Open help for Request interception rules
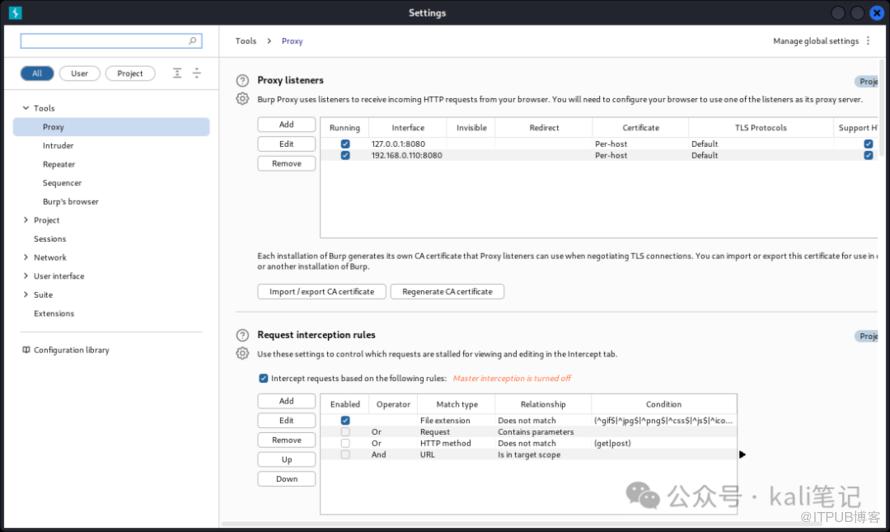The width and height of the screenshot is (890, 532). pyautogui.click(x=242, y=336)
